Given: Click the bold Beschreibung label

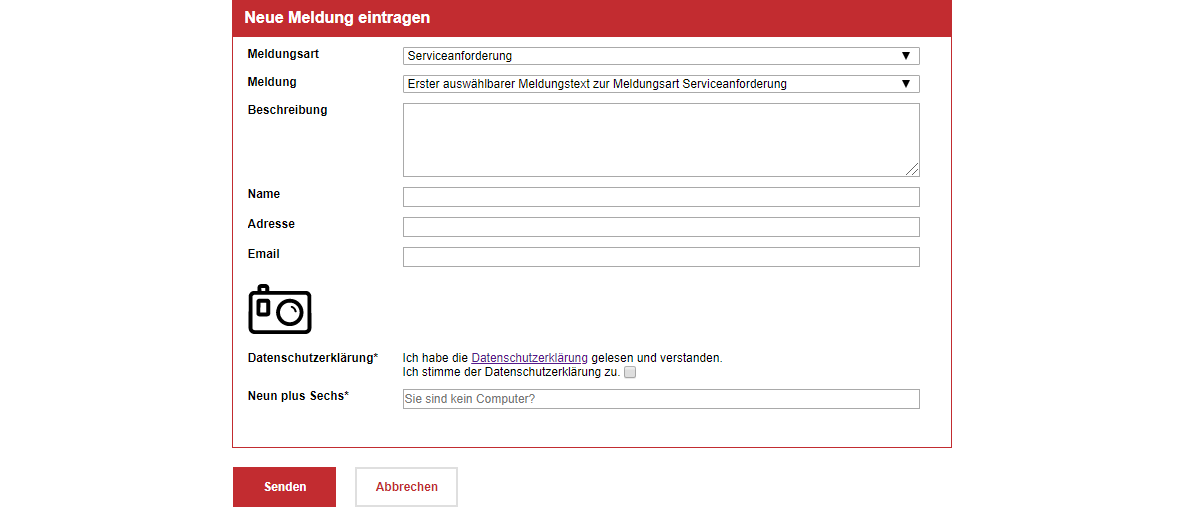Looking at the screenshot, I should (287, 110).
